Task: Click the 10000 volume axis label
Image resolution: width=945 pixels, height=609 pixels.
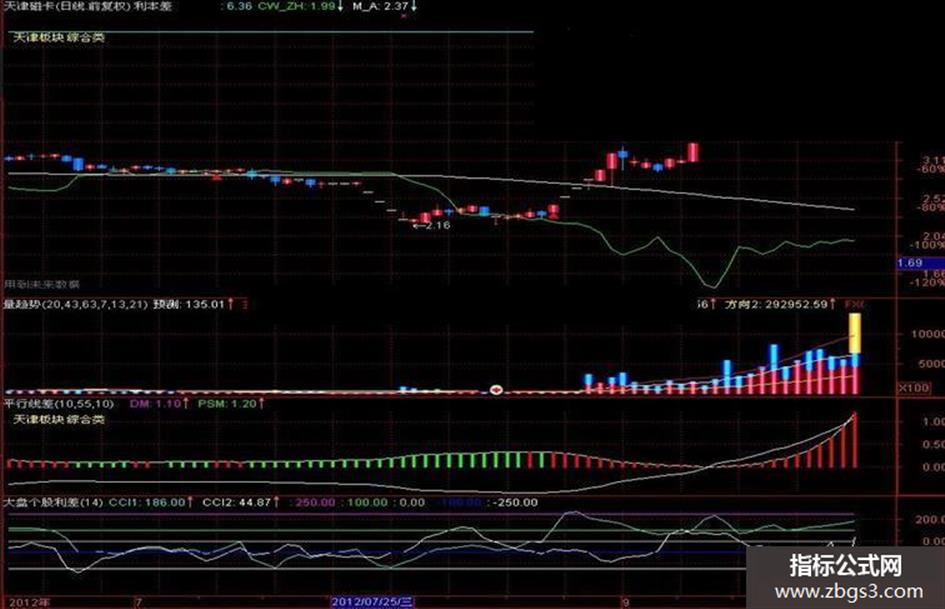Action: point(928,334)
